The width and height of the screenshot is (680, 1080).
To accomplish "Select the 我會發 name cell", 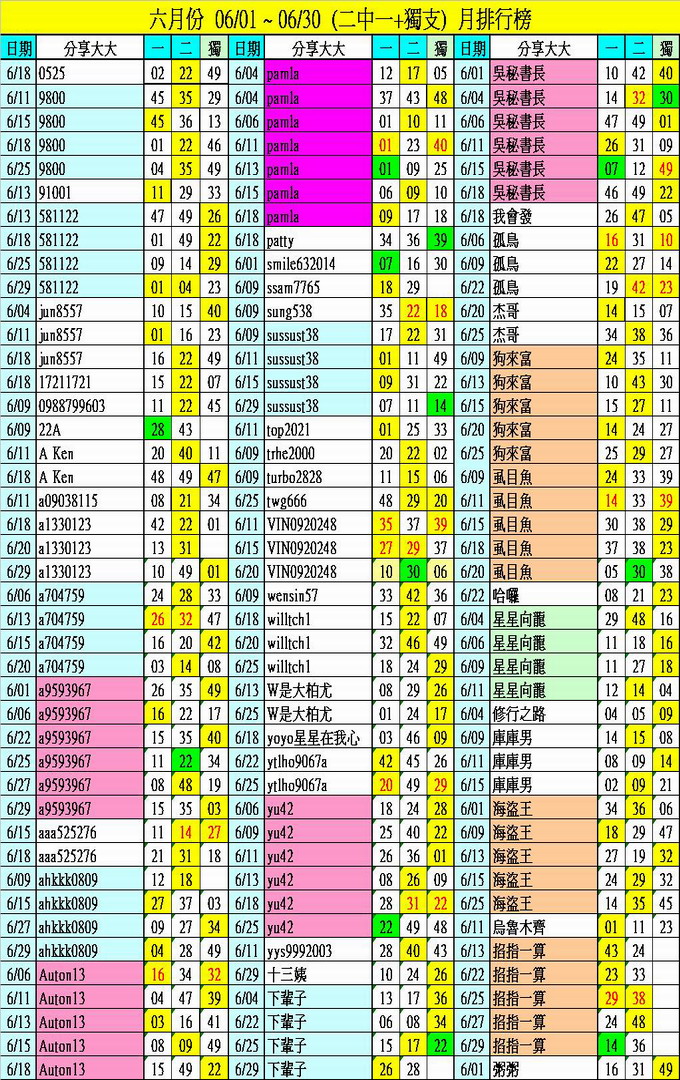I will pos(544,216).
